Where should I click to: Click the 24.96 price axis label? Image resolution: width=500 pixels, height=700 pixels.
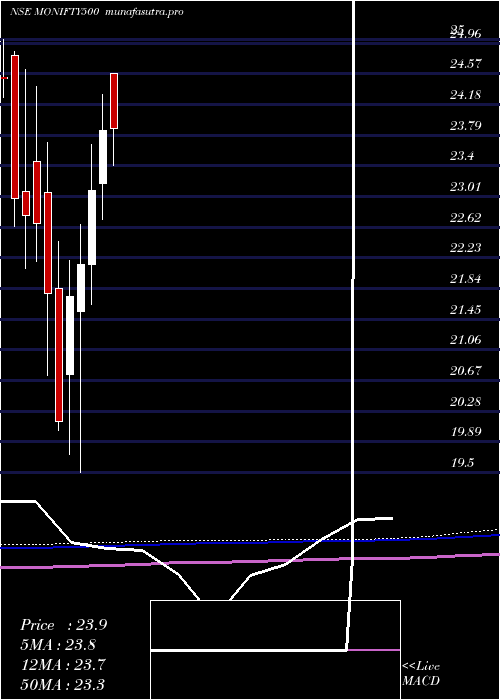[465, 34]
